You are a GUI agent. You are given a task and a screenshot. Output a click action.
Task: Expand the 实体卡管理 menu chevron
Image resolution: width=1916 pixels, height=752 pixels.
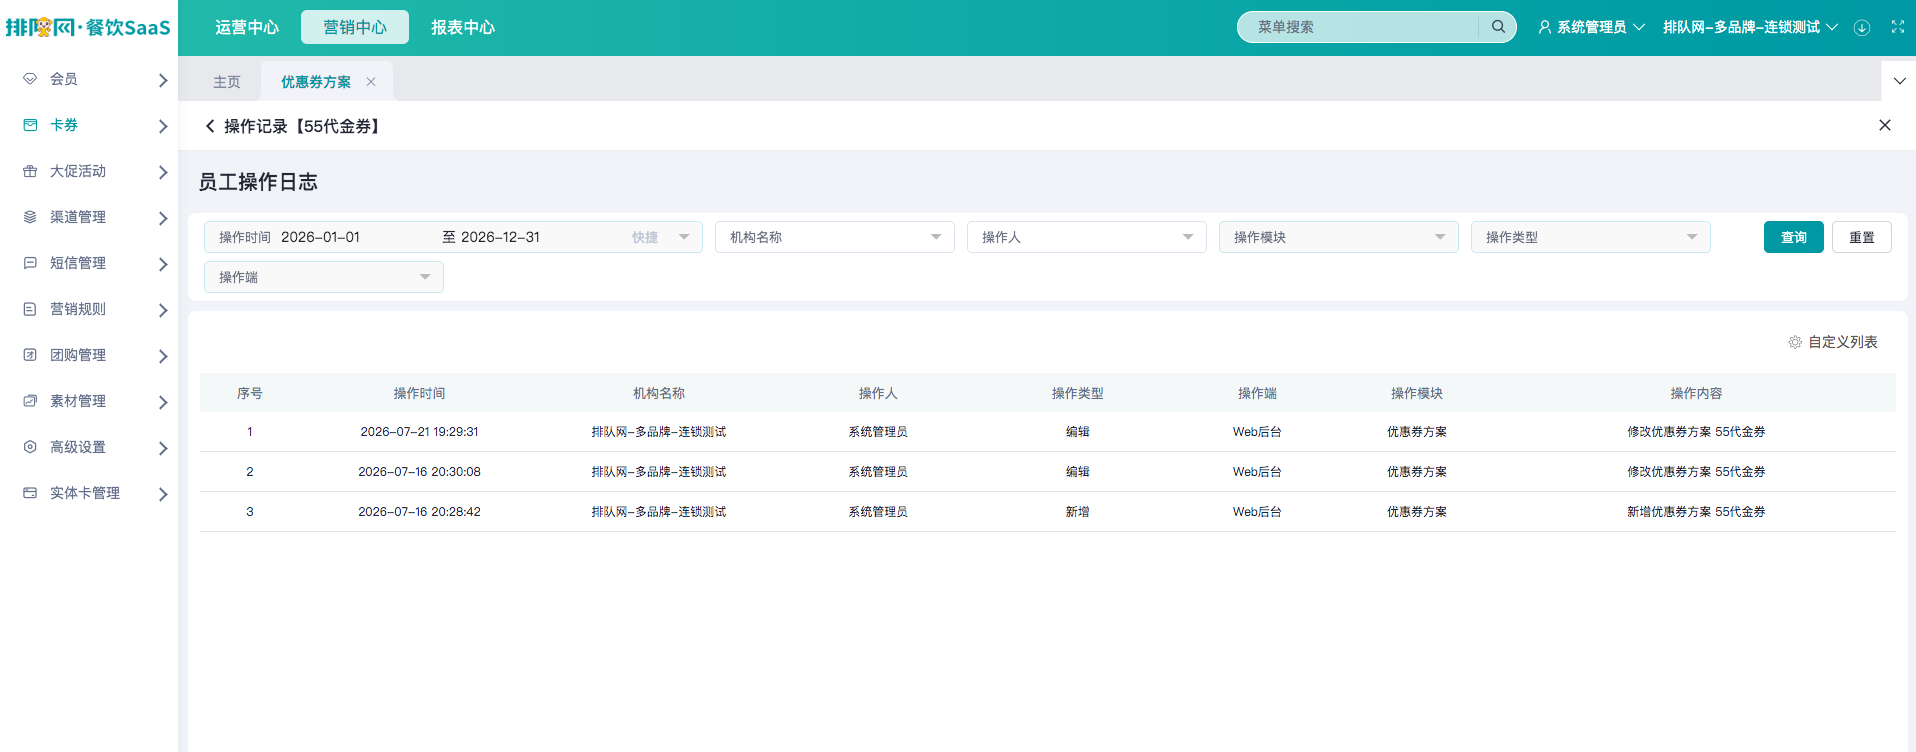pos(163,494)
